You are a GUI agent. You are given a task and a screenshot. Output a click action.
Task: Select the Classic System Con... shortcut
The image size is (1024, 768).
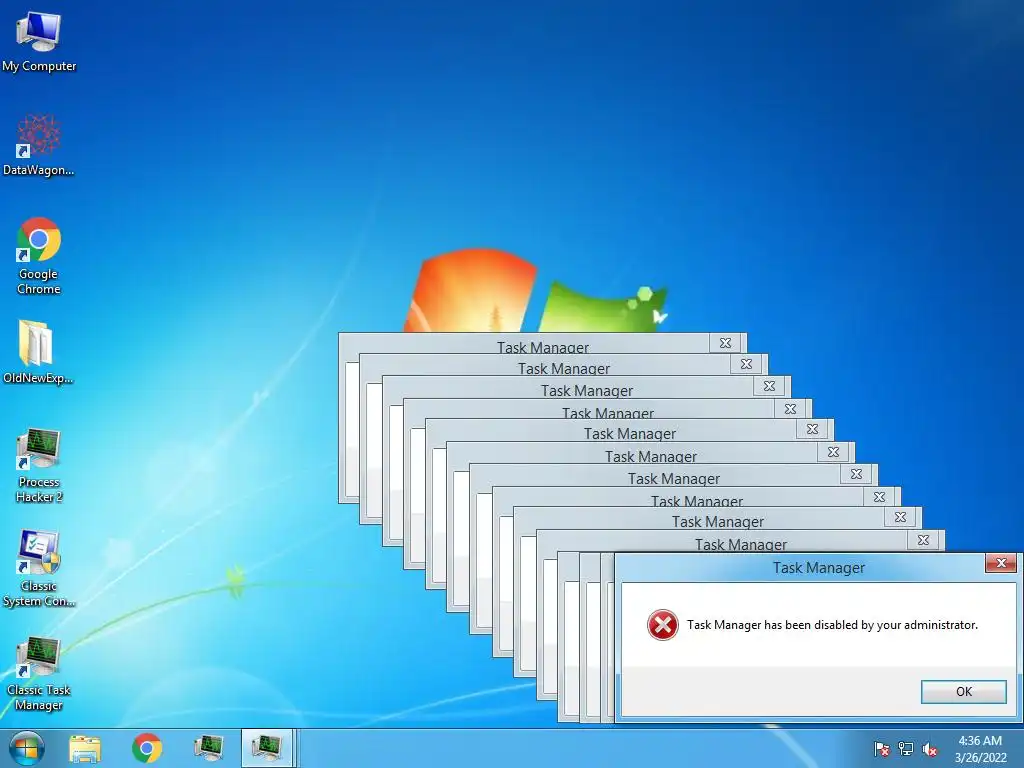pyautogui.click(x=39, y=568)
